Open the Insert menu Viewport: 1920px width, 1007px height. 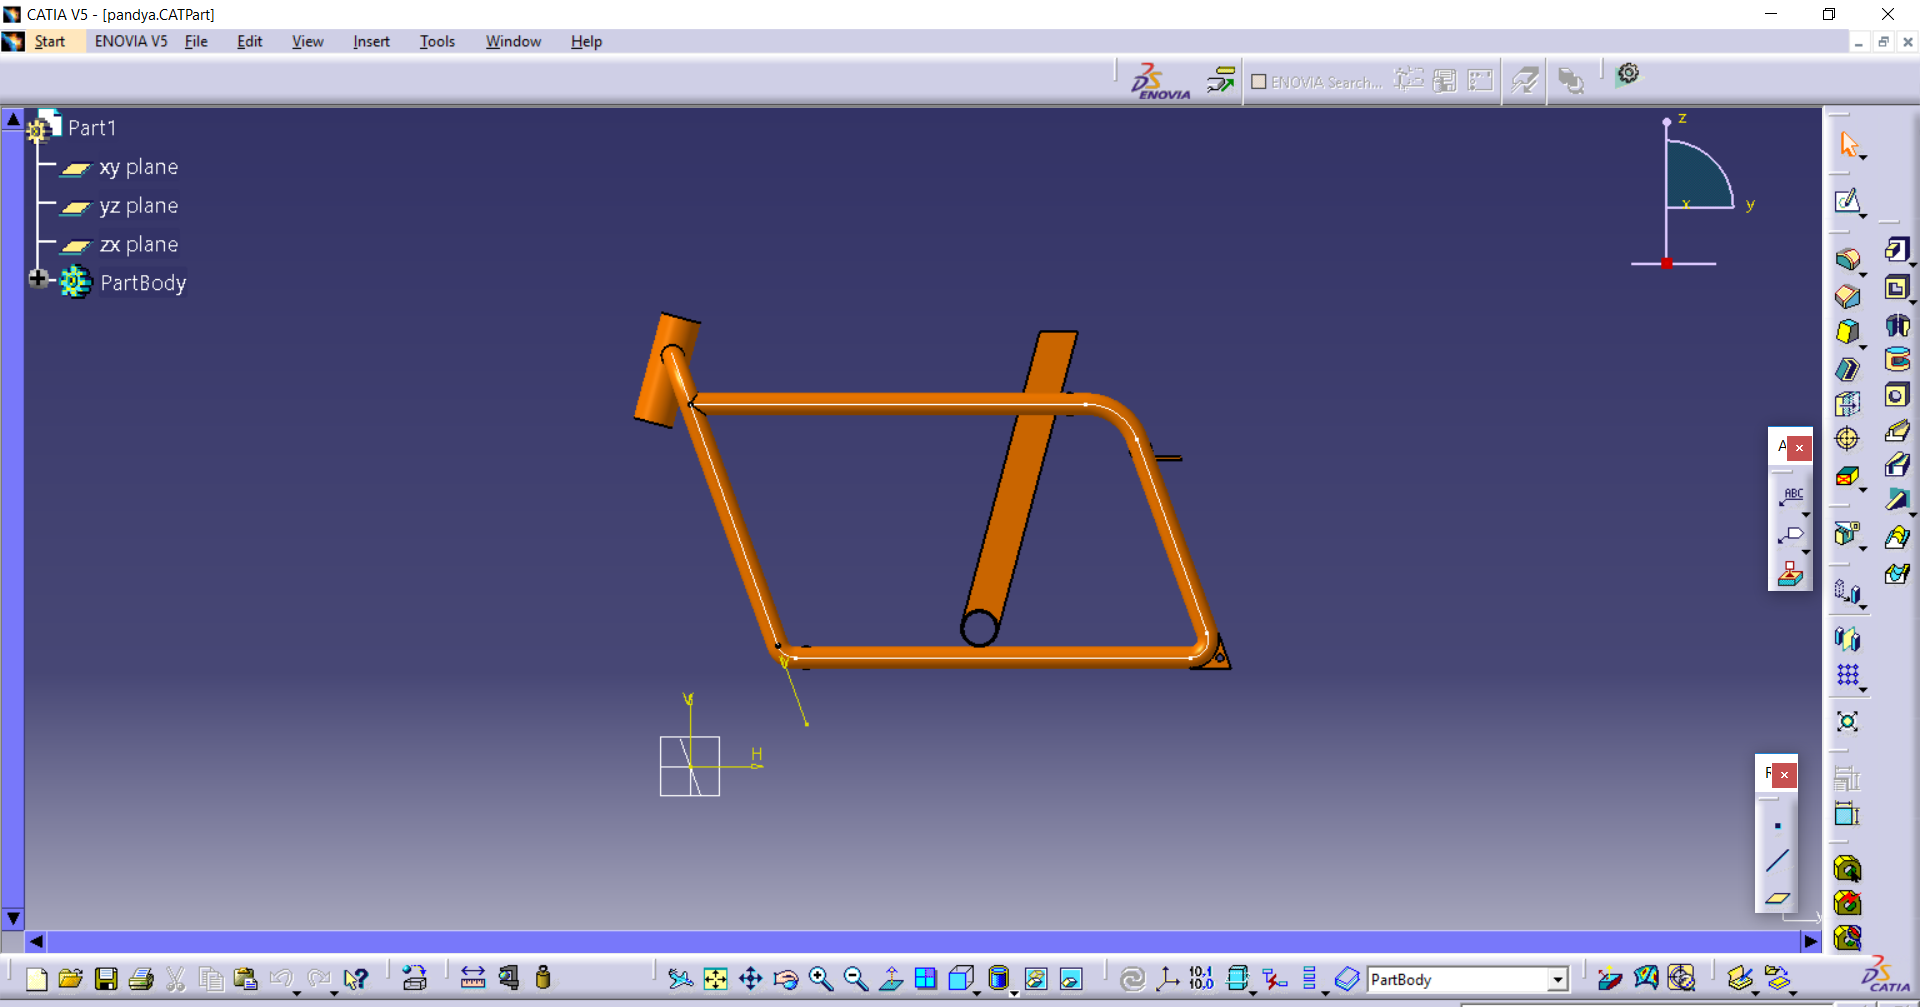click(371, 41)
